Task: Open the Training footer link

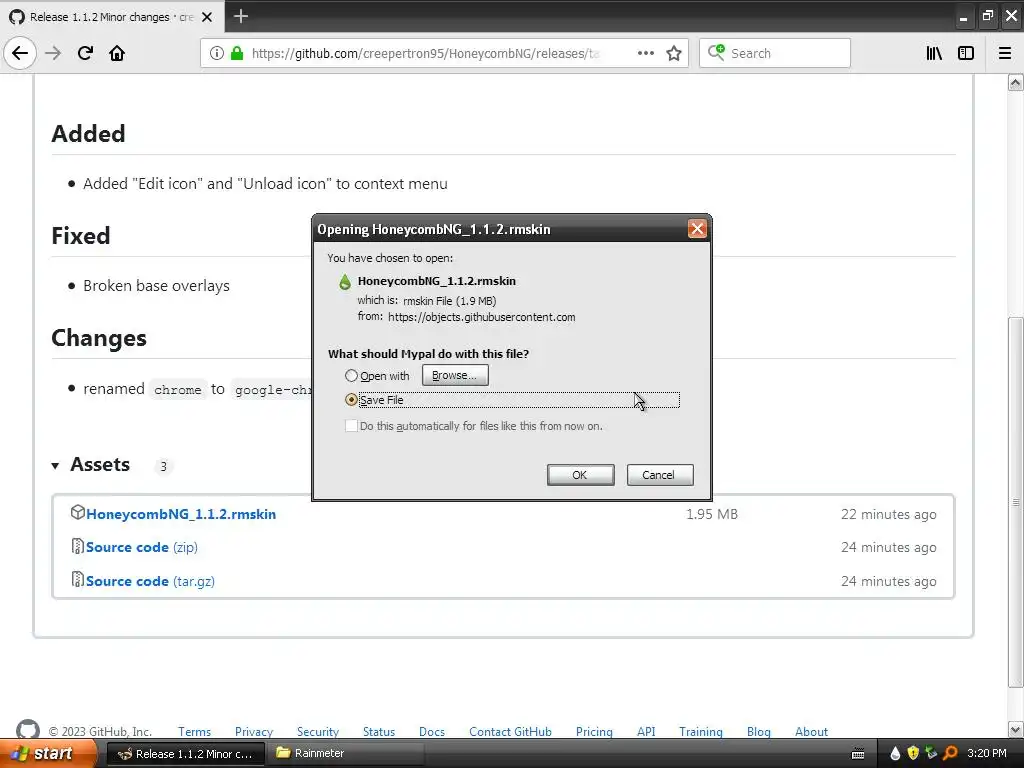Action: click(x=701, y=731)
